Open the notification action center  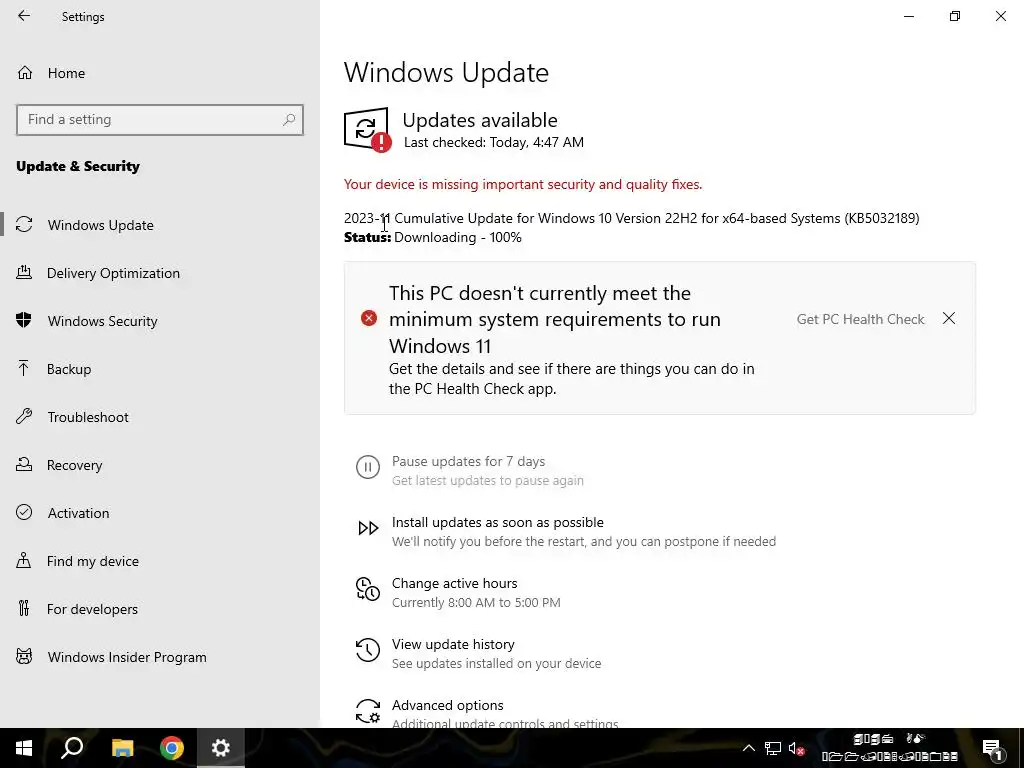tap(992, 748)
